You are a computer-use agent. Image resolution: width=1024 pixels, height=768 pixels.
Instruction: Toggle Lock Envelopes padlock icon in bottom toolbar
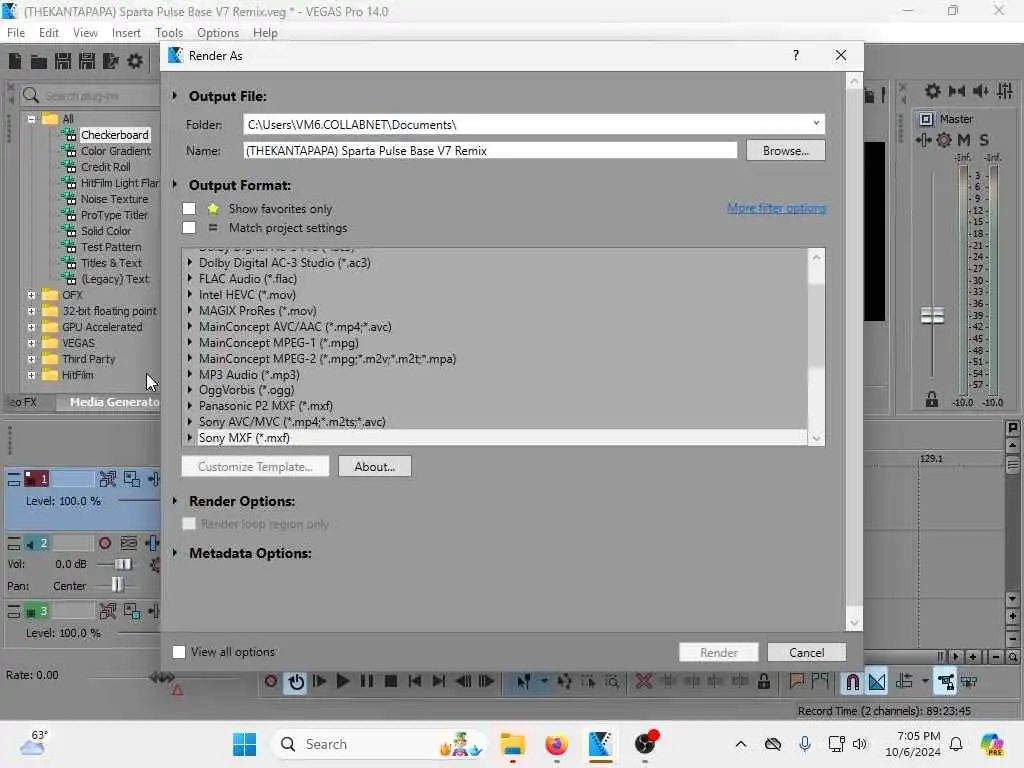763,682
